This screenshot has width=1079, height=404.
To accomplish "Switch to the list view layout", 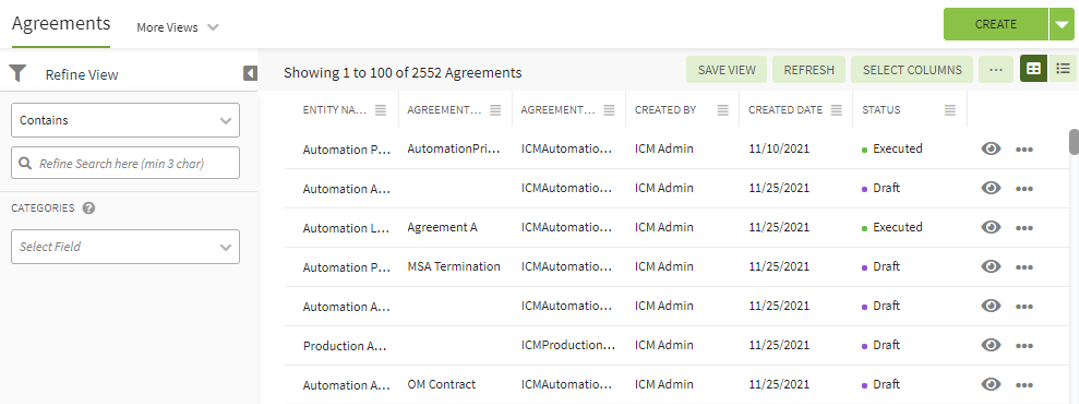I will click(1063, 69).
